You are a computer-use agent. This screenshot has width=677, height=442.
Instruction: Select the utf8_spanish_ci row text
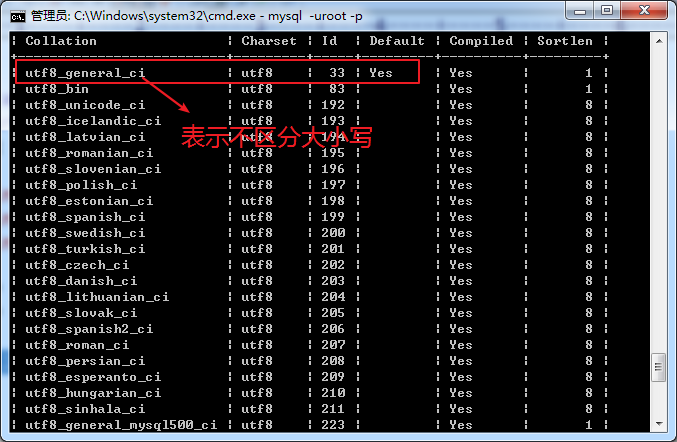click(85, 217)
